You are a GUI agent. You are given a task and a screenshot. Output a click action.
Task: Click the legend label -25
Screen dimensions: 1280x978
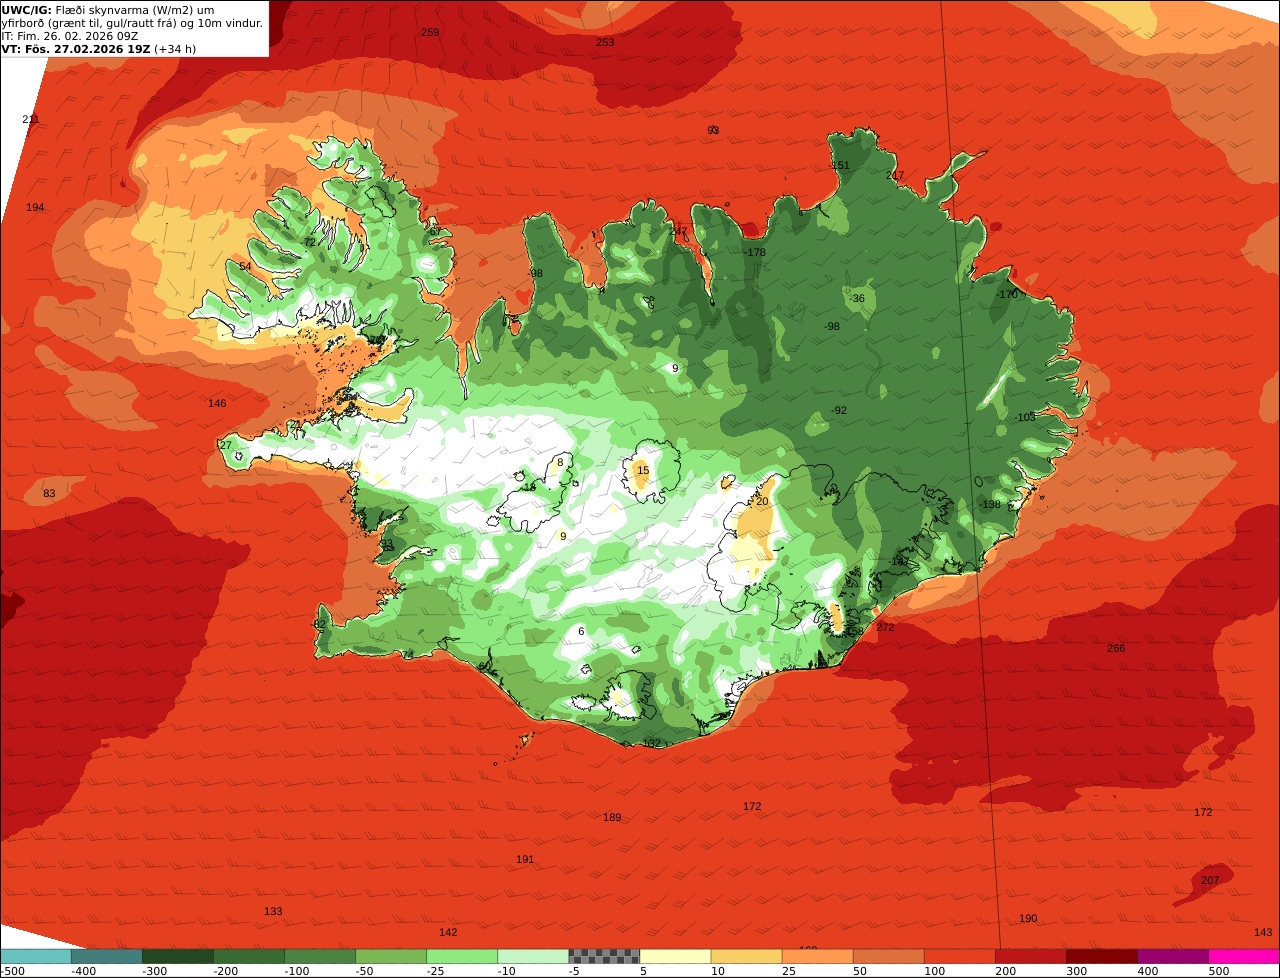(x=437, y=971)
